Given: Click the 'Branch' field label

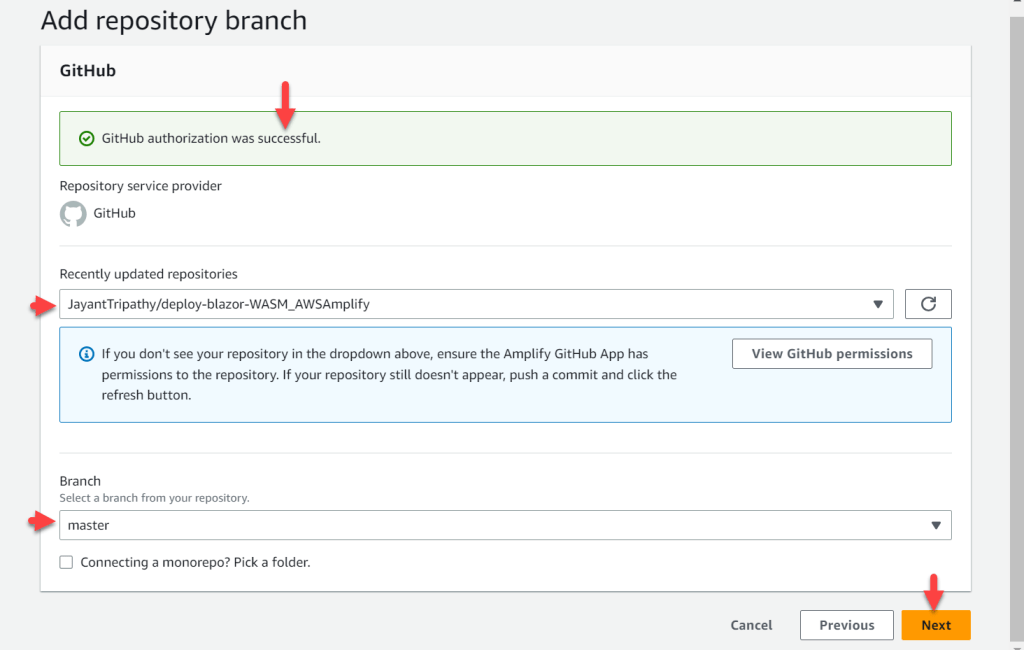Looking at the screenshot, I should pyautogui.click(x=80, y=481).
